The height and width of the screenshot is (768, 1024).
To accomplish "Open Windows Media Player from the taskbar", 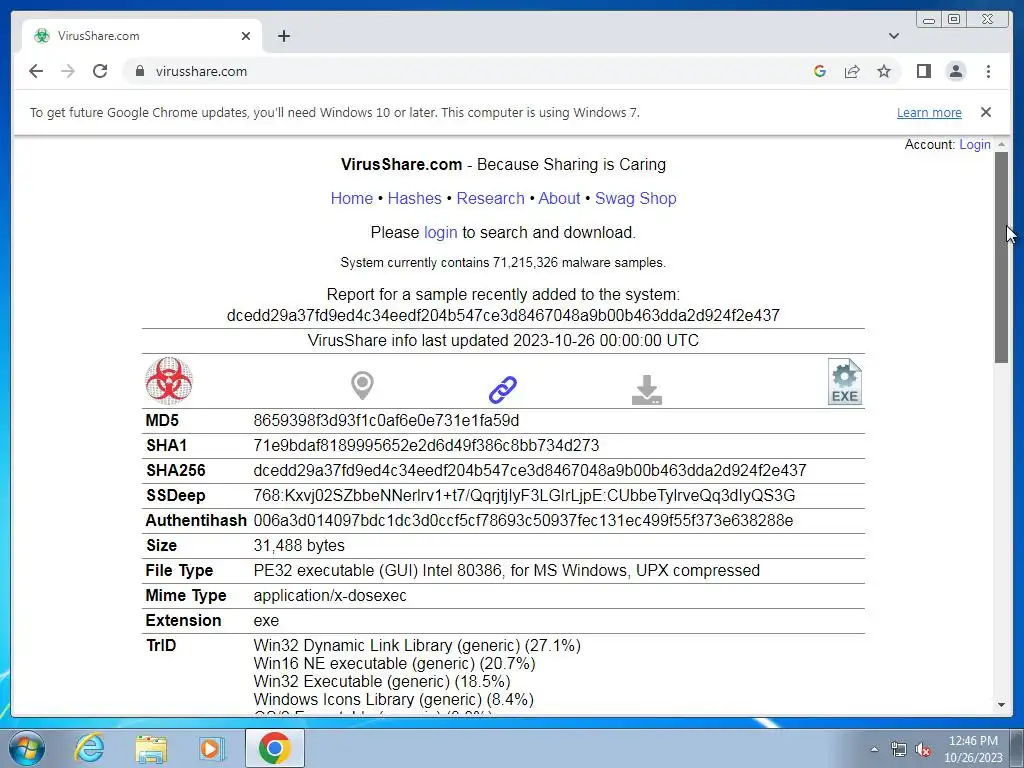I will point(211,748).
